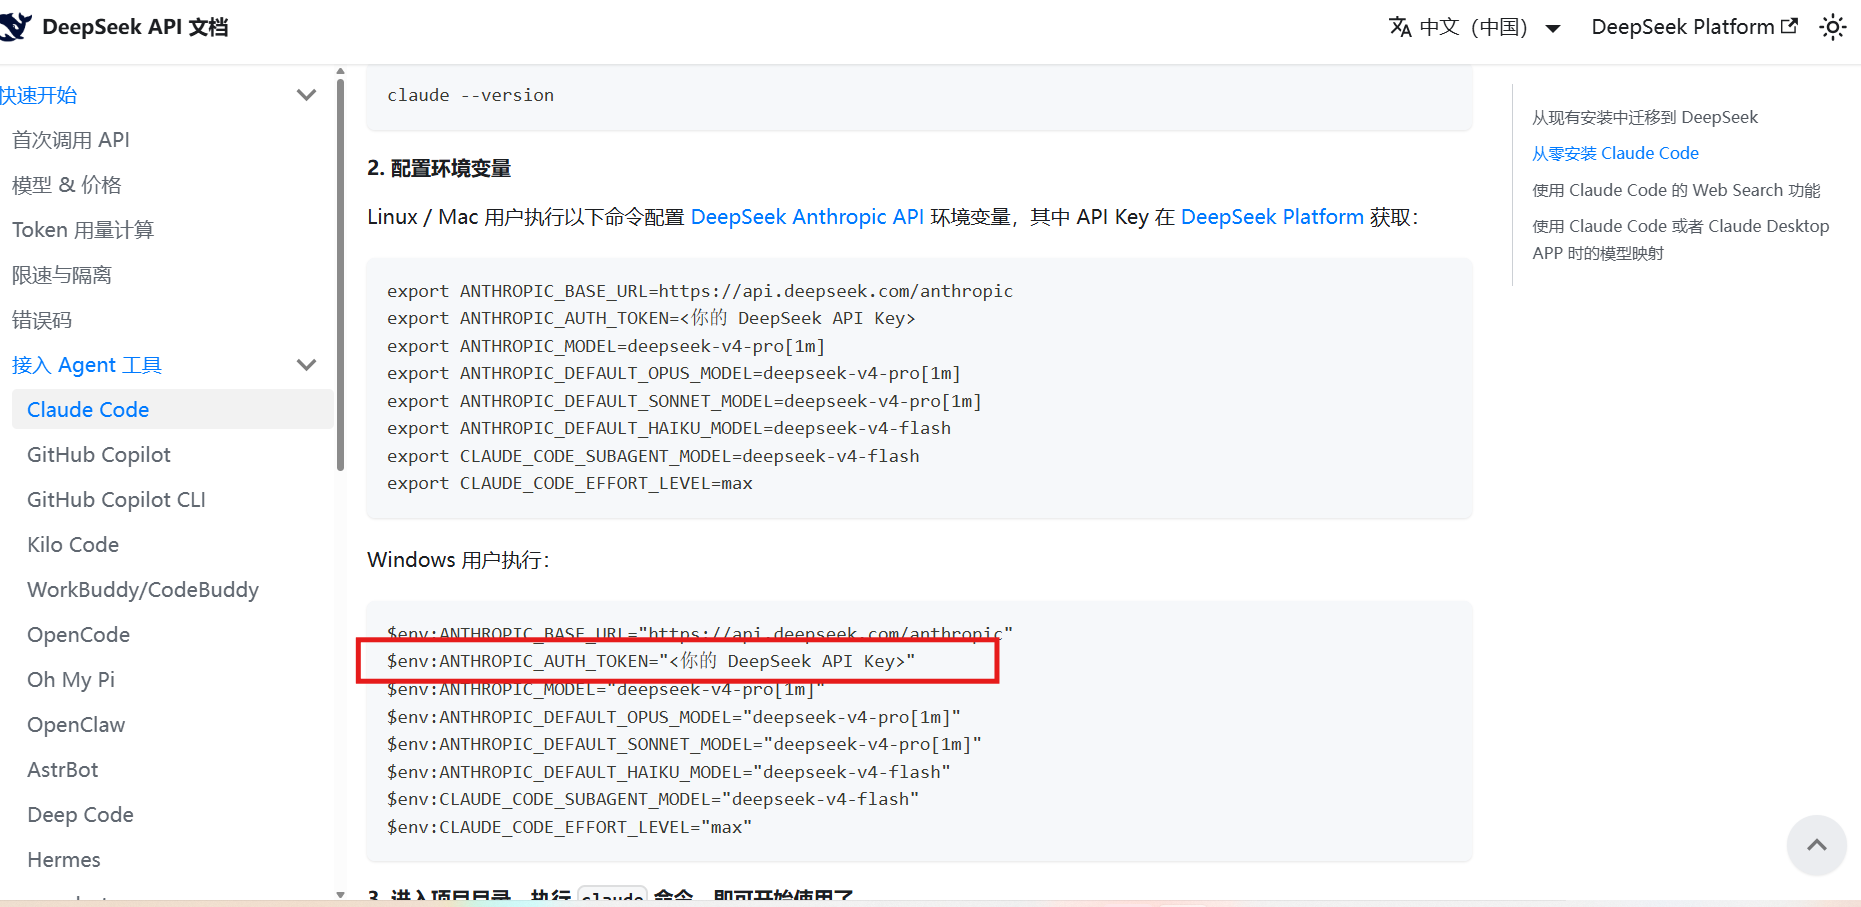Viewport: 1861px width, 907px height.
Task: Click export CLAUDE_CODE_EFFORT_LEVEL=max line
Action: coord(570,483)
